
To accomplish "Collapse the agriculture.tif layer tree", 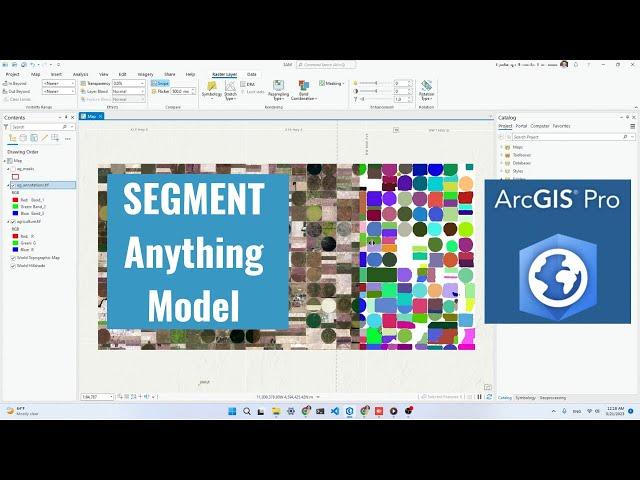I will 8,222.
